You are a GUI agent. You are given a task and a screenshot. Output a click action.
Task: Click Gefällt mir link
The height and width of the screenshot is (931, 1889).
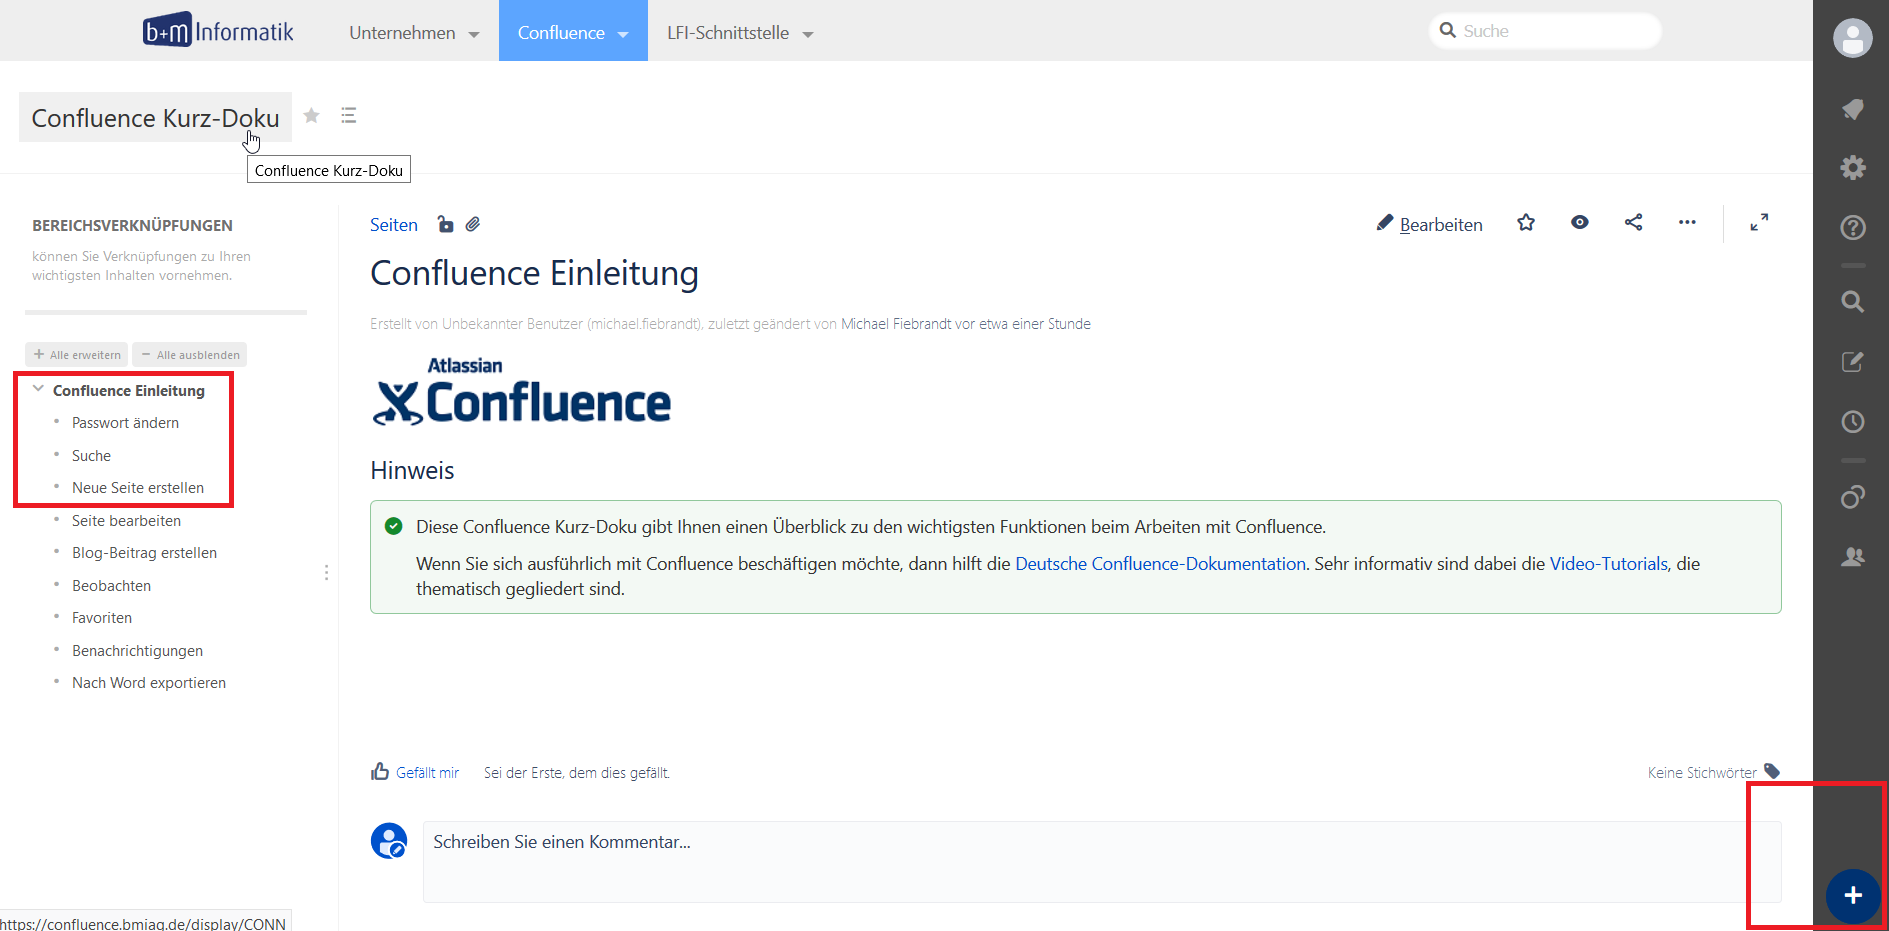[x=427, y=773]
